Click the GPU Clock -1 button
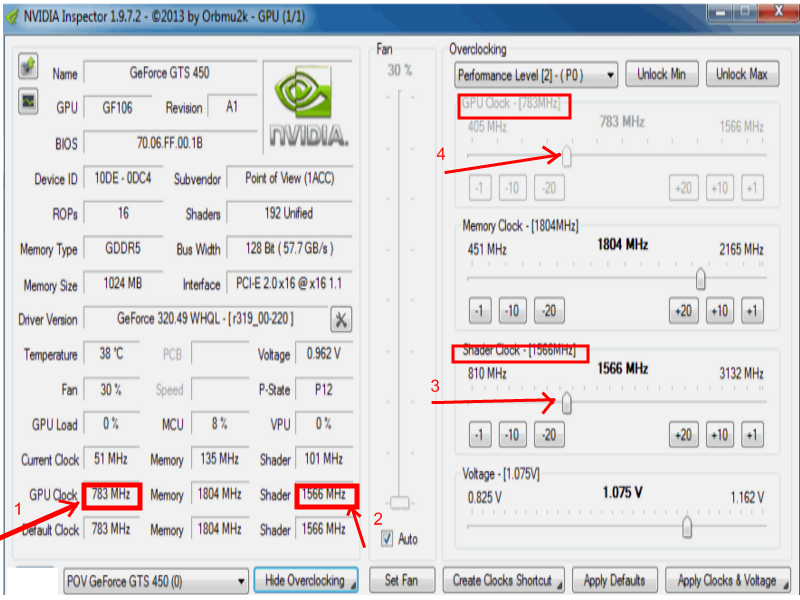Viewport: 800px width, 600px height. [480, 188]
